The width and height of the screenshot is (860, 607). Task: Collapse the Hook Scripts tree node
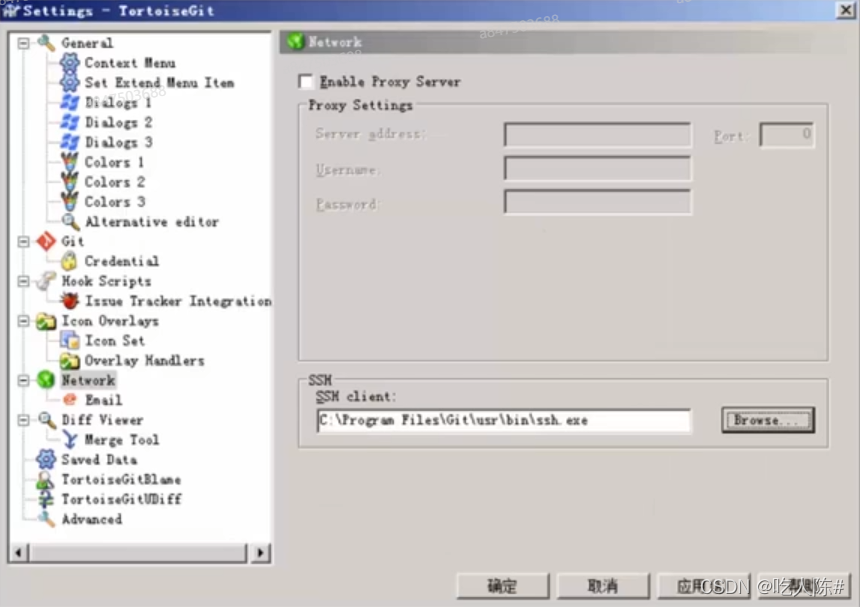tap(23, 281)
